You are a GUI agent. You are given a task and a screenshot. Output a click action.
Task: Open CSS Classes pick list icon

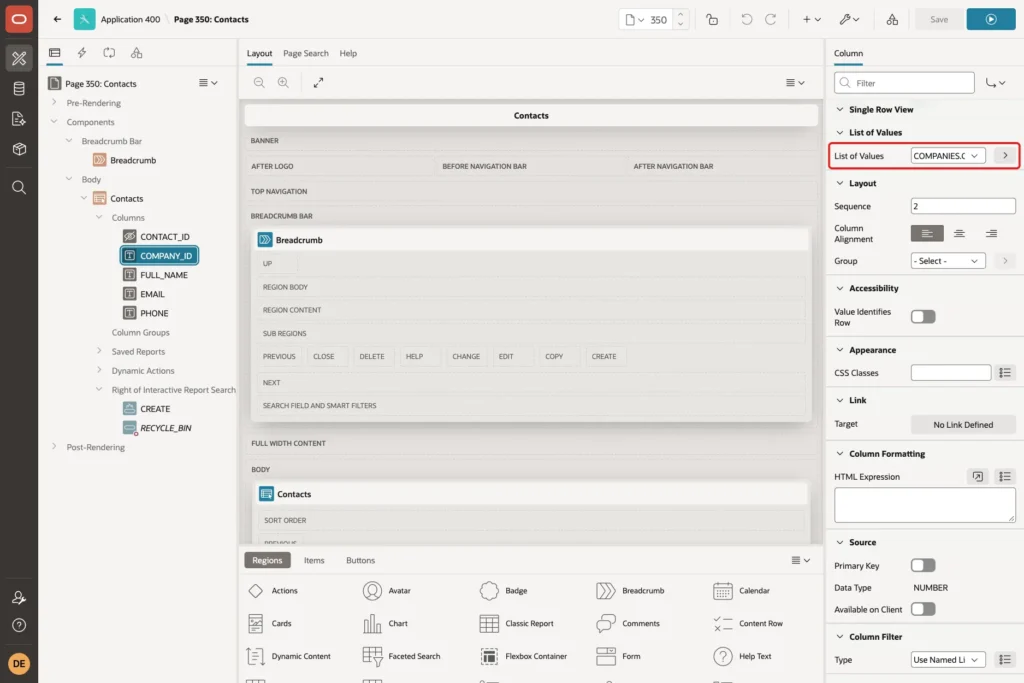1005,373
